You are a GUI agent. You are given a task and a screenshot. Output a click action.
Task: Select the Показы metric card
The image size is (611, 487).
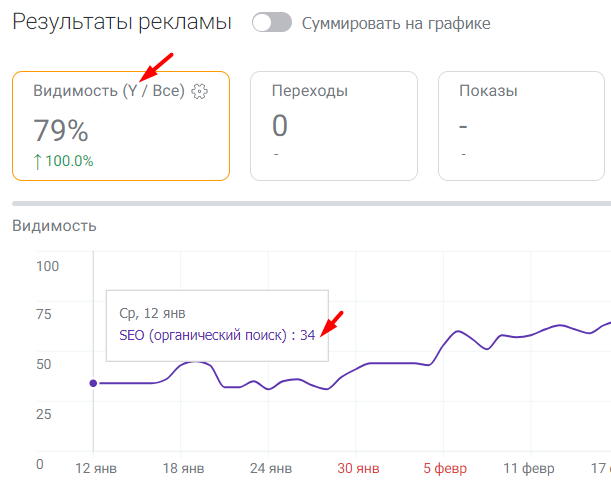[524, 125]
